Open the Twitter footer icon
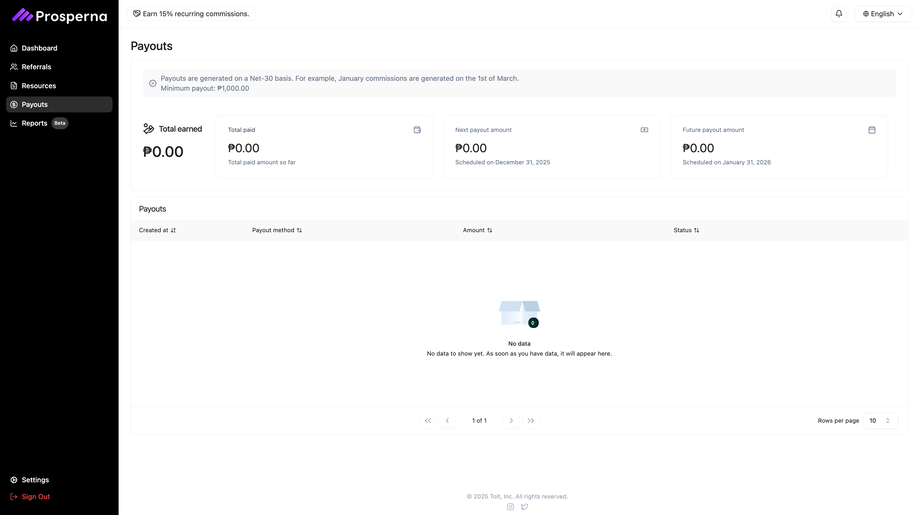Image resolution: width=920 pixels, height=515 pixels. coord(525,507)
